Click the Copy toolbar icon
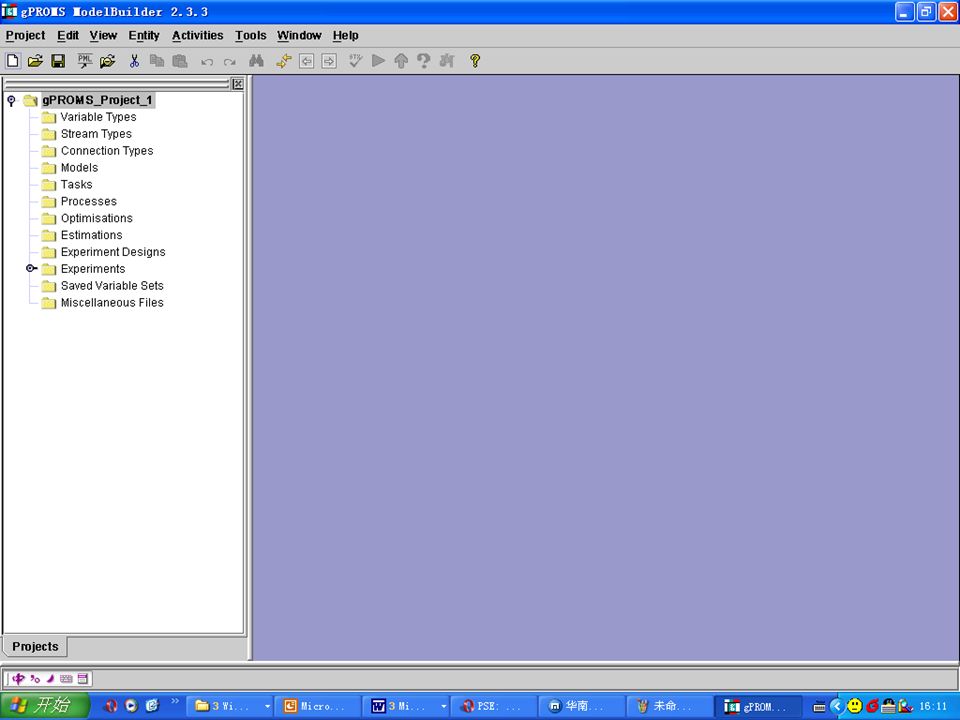This screenshot has height=720, width=960. click(157, 61)
